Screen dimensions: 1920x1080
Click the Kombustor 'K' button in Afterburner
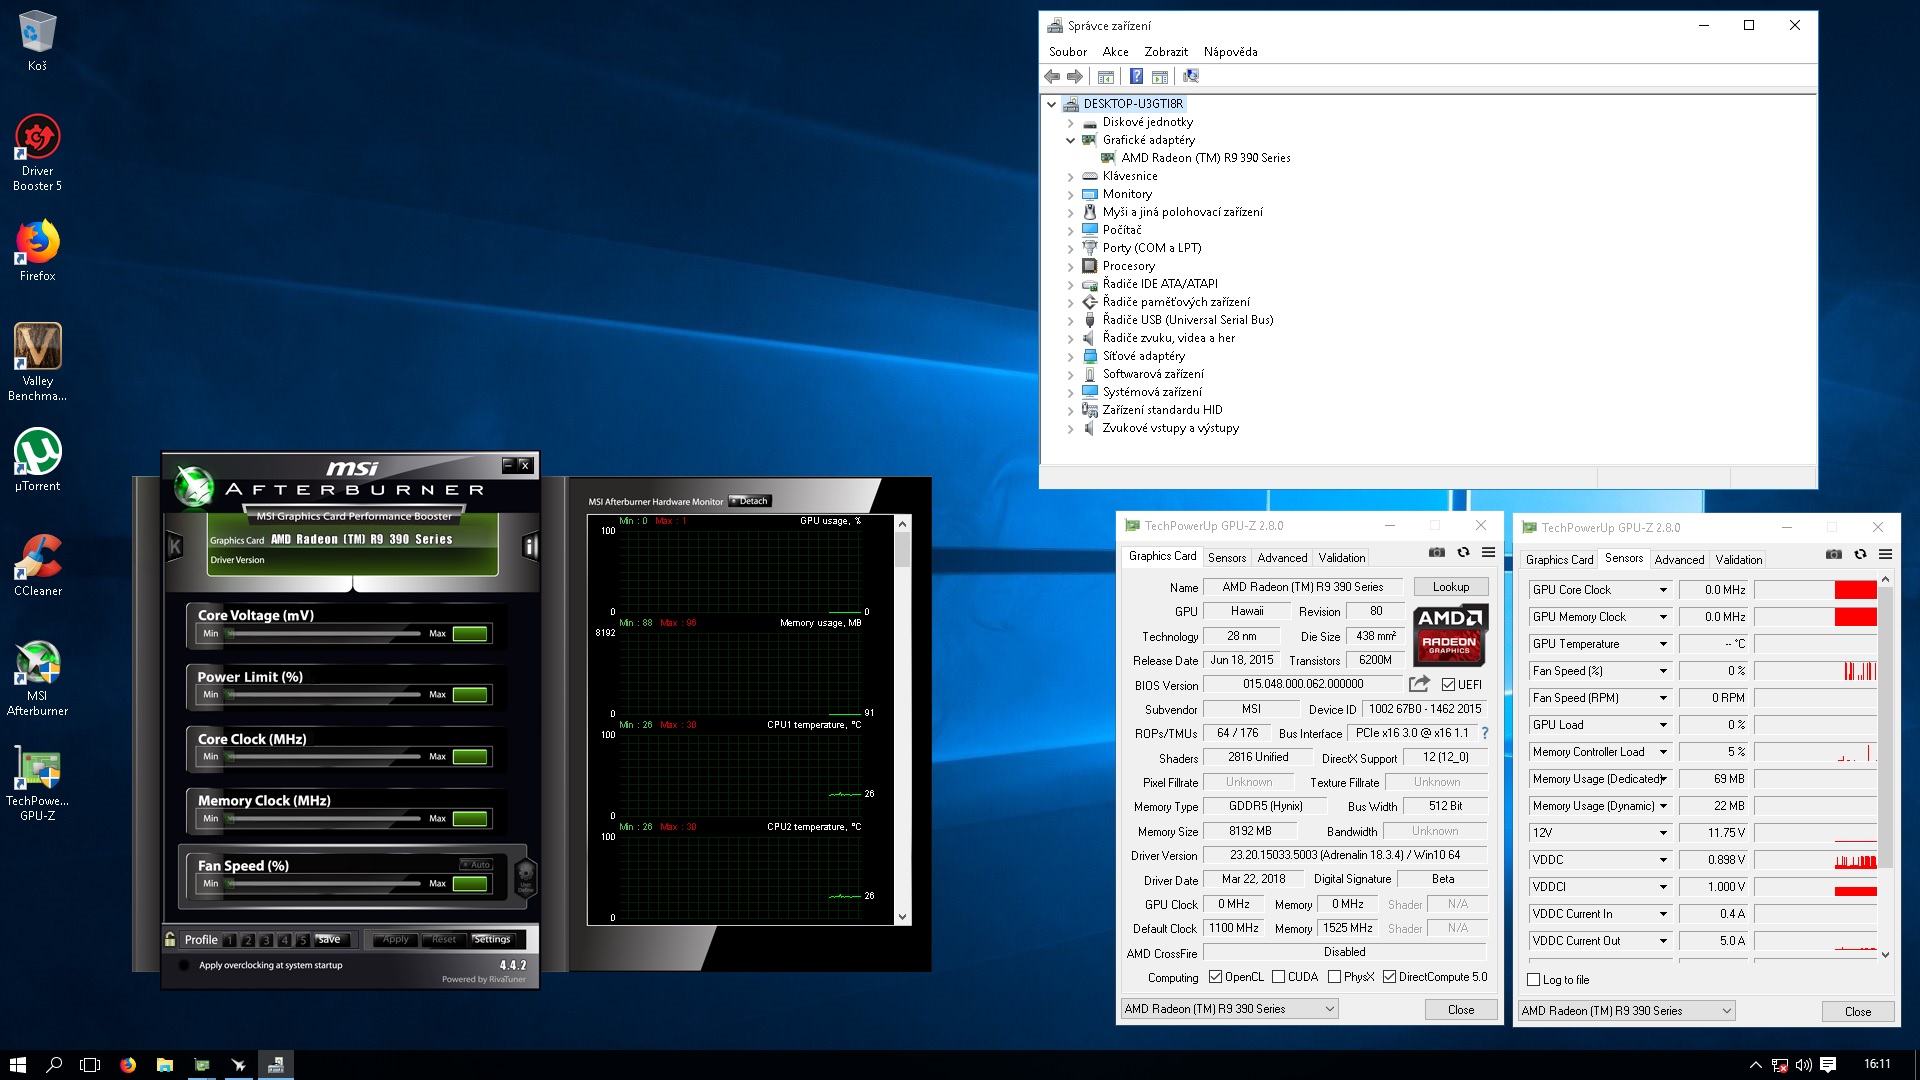(x=175, y=546)
